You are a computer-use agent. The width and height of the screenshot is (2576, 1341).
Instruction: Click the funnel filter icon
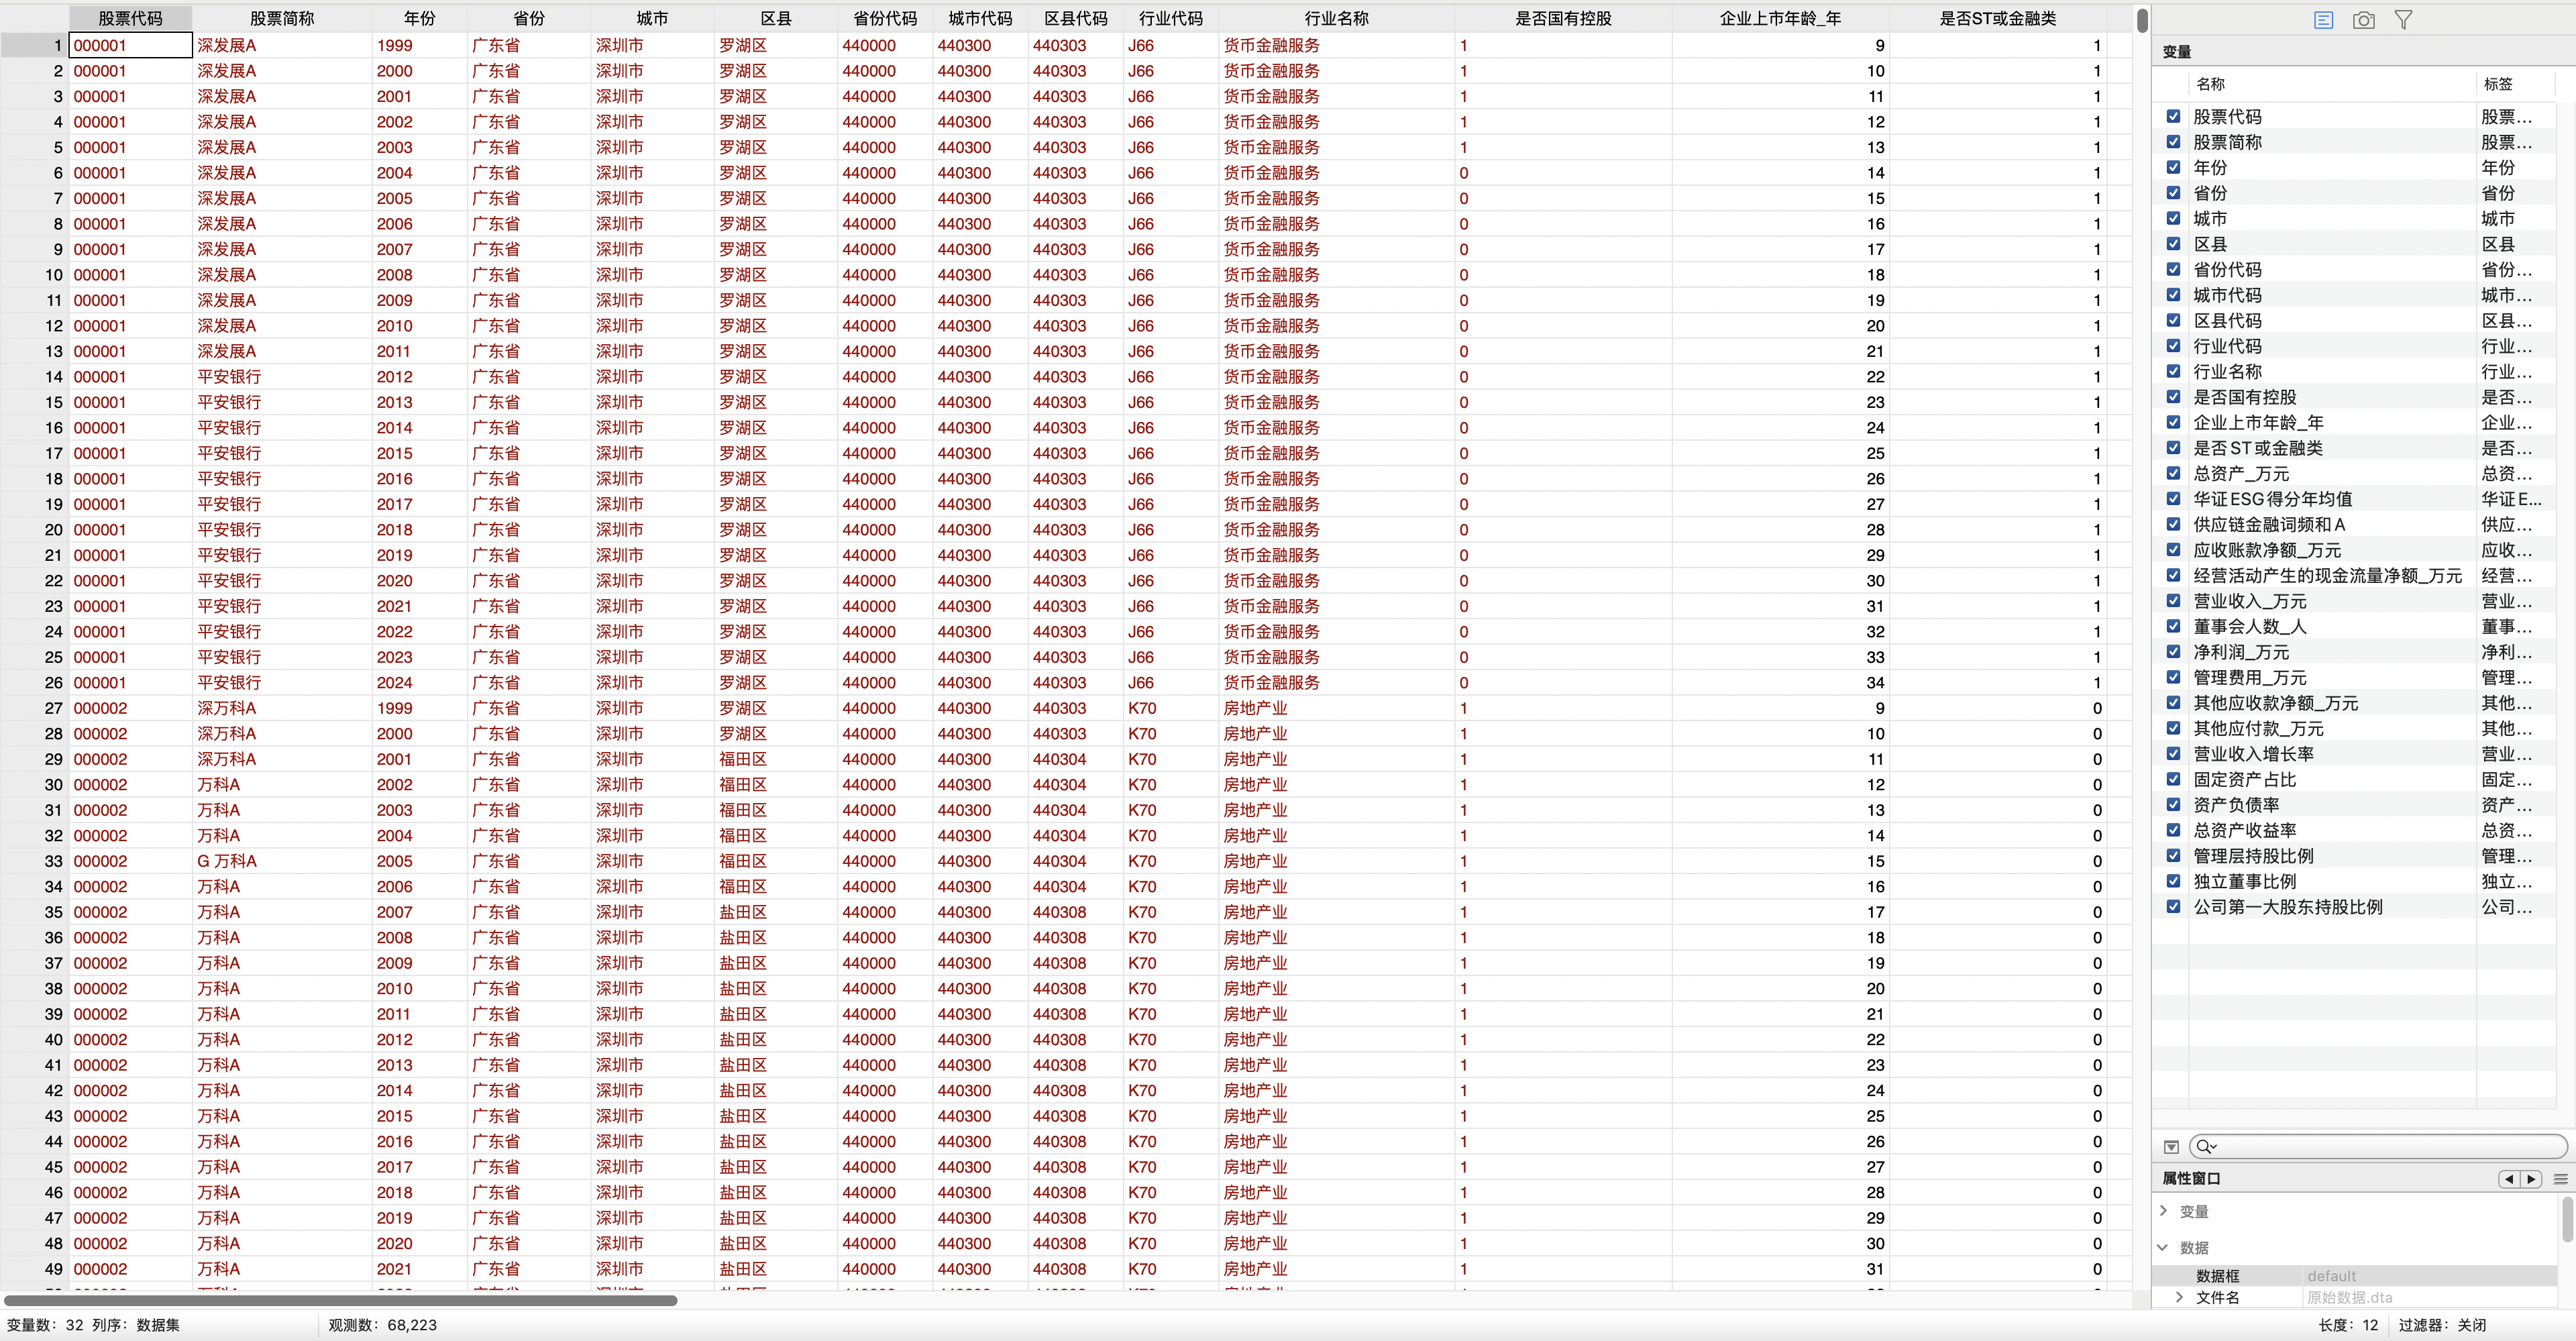[x=2403, y=20]
